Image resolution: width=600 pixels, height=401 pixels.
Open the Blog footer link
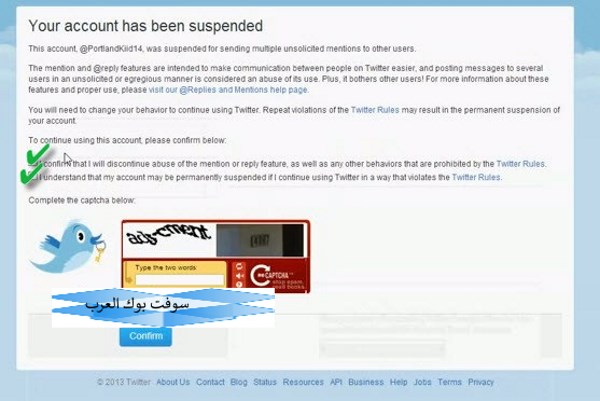(x=239, y=382)
